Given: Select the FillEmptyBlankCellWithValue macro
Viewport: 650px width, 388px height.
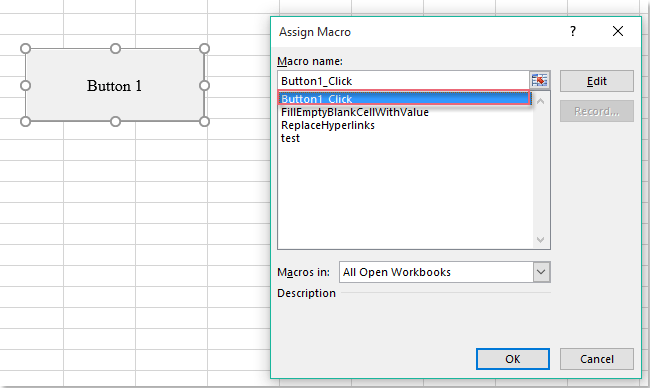Looking at the screenshot, I should click(355, 112).
